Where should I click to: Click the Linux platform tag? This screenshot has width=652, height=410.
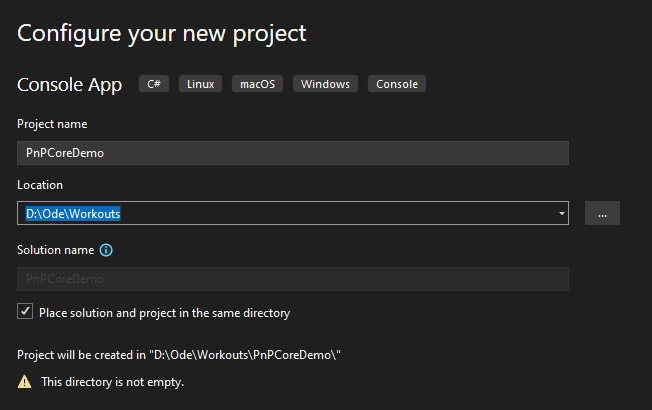200,84
